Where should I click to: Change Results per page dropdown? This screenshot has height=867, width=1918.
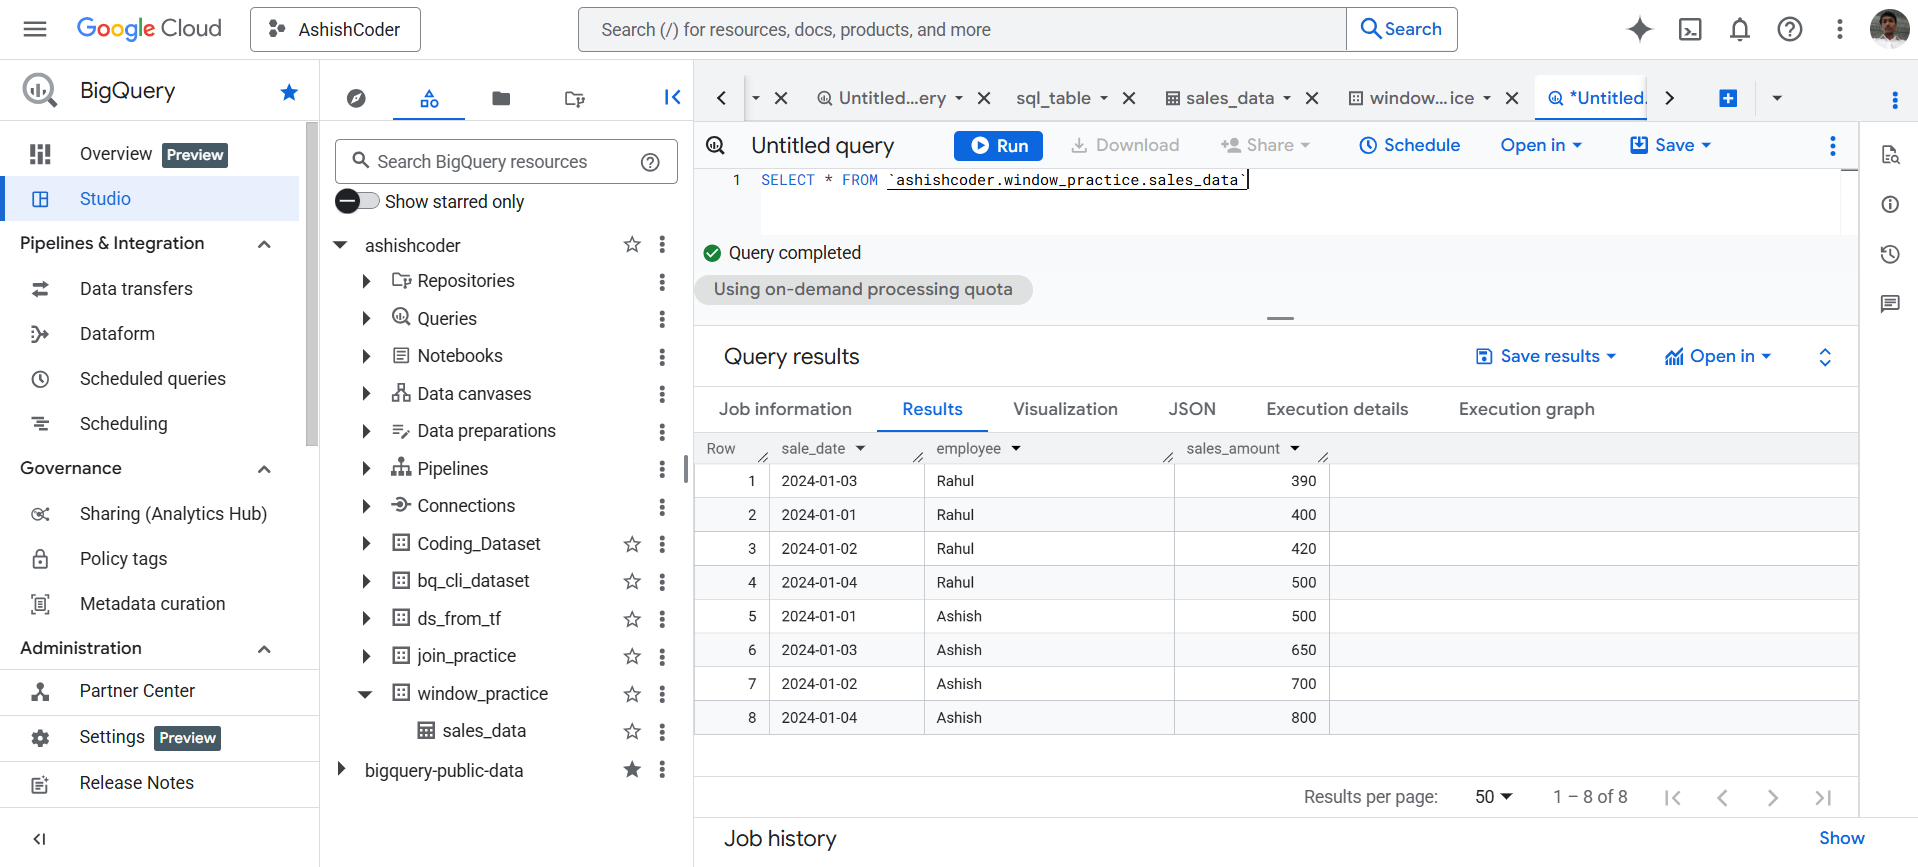pos(1494,797)
